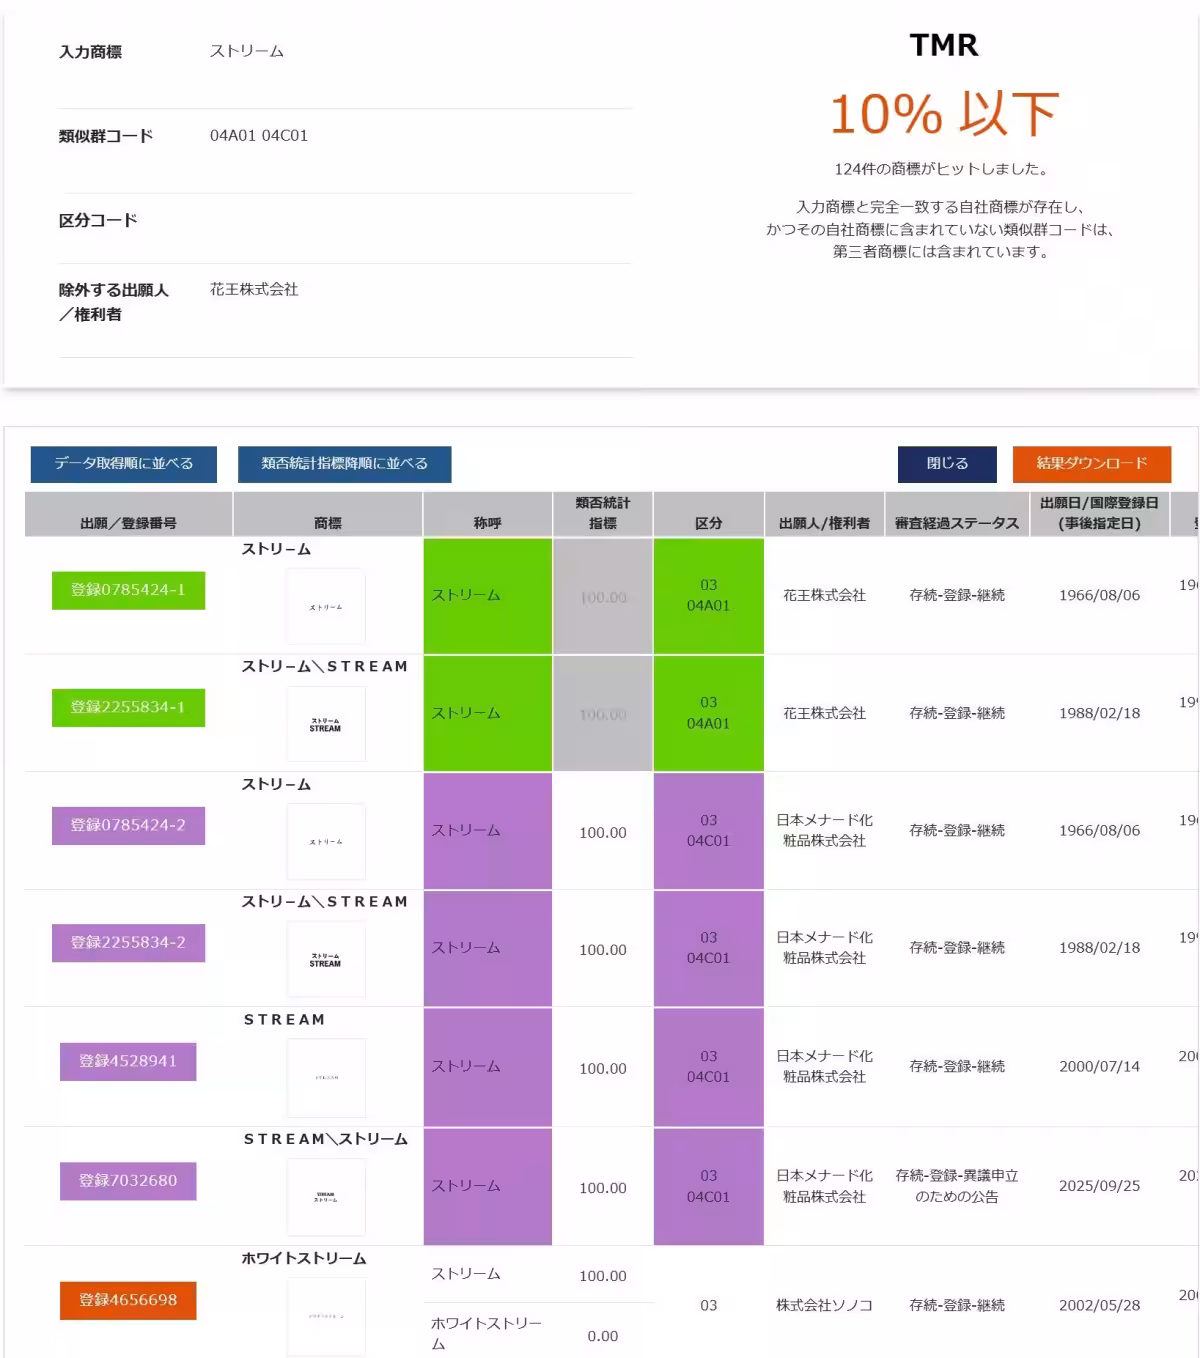This screenshot has width=1200, height=1358.
Task: View trademark thumbnail of STREAM 登録4528941
Action: [x=326, y=1077]
